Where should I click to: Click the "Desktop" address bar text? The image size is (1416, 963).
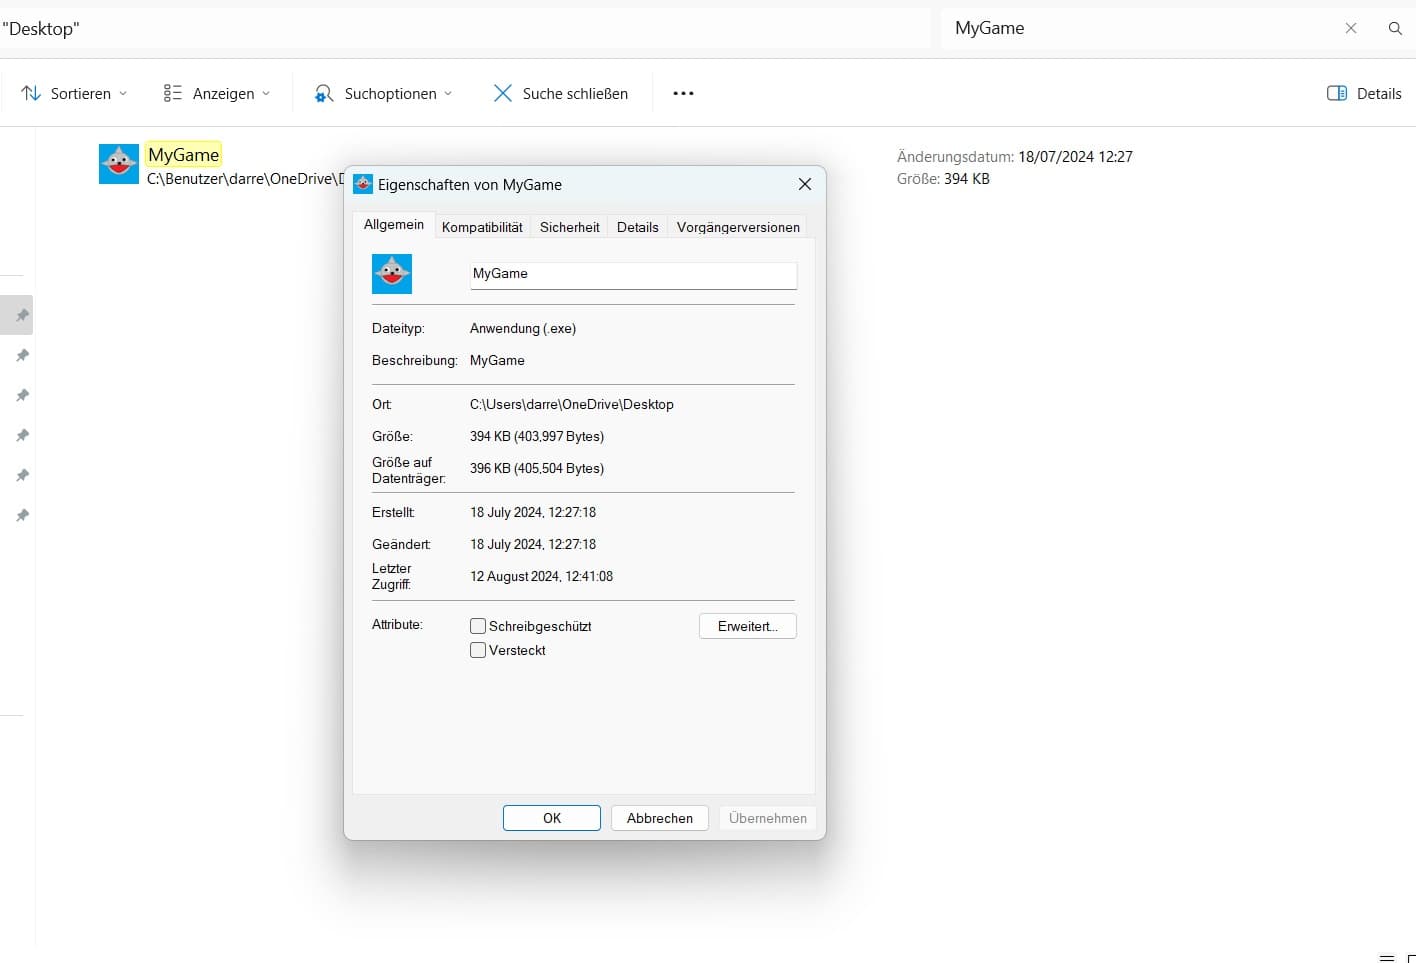41,29
